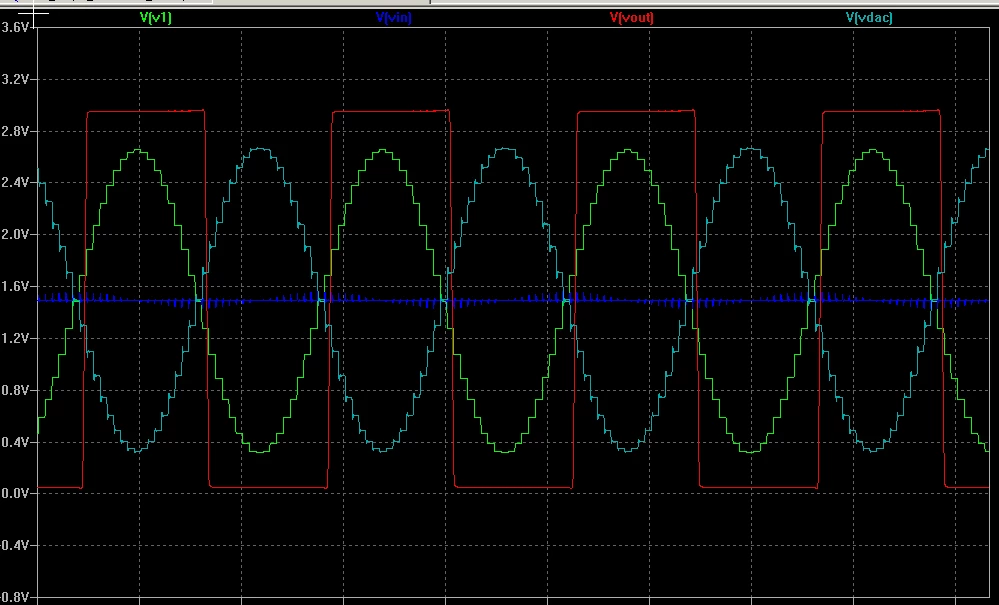Image resolution: width=999 pixels, height=605 pixels.
Task: Click the first red V(vout) high plateau
Action: tap(146, 111)
